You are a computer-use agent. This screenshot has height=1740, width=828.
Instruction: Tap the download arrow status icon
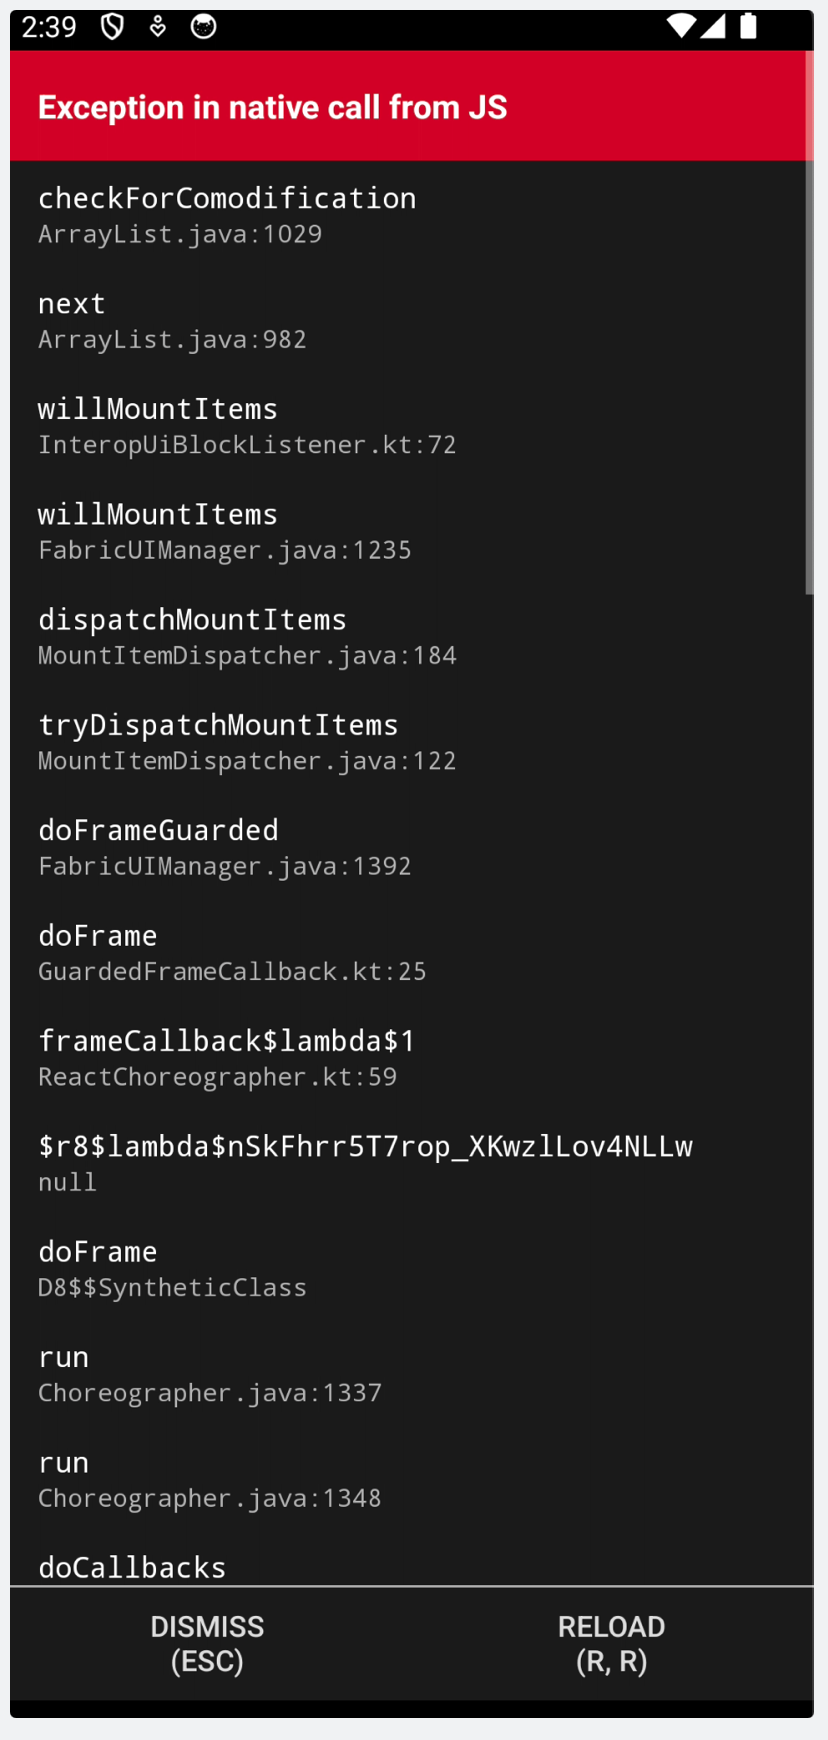pyautogui.click(x=158, y=27)
